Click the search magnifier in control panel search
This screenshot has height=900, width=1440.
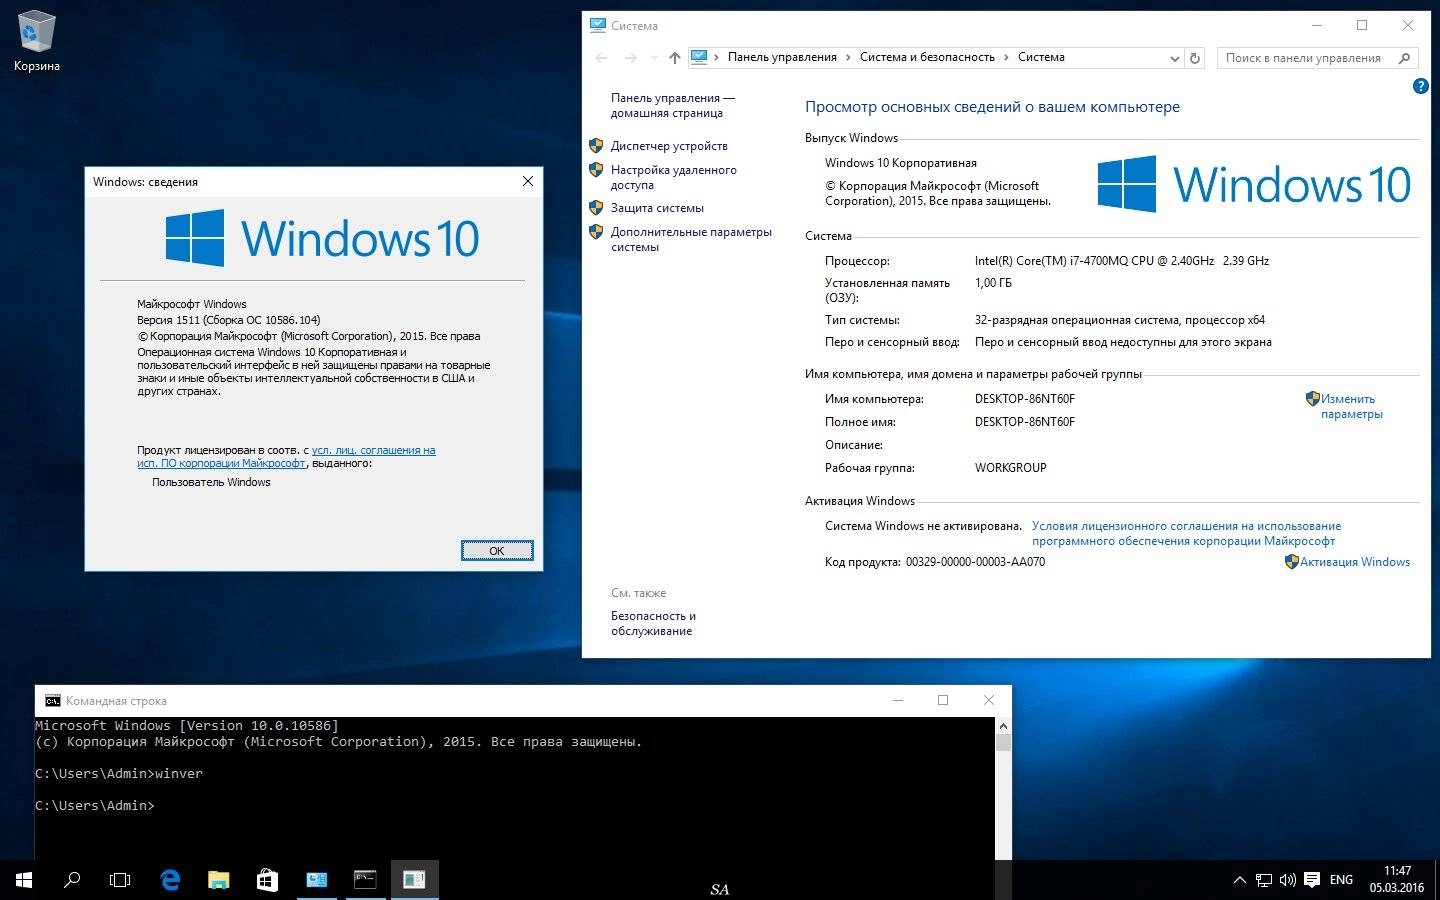[1404, 58]
